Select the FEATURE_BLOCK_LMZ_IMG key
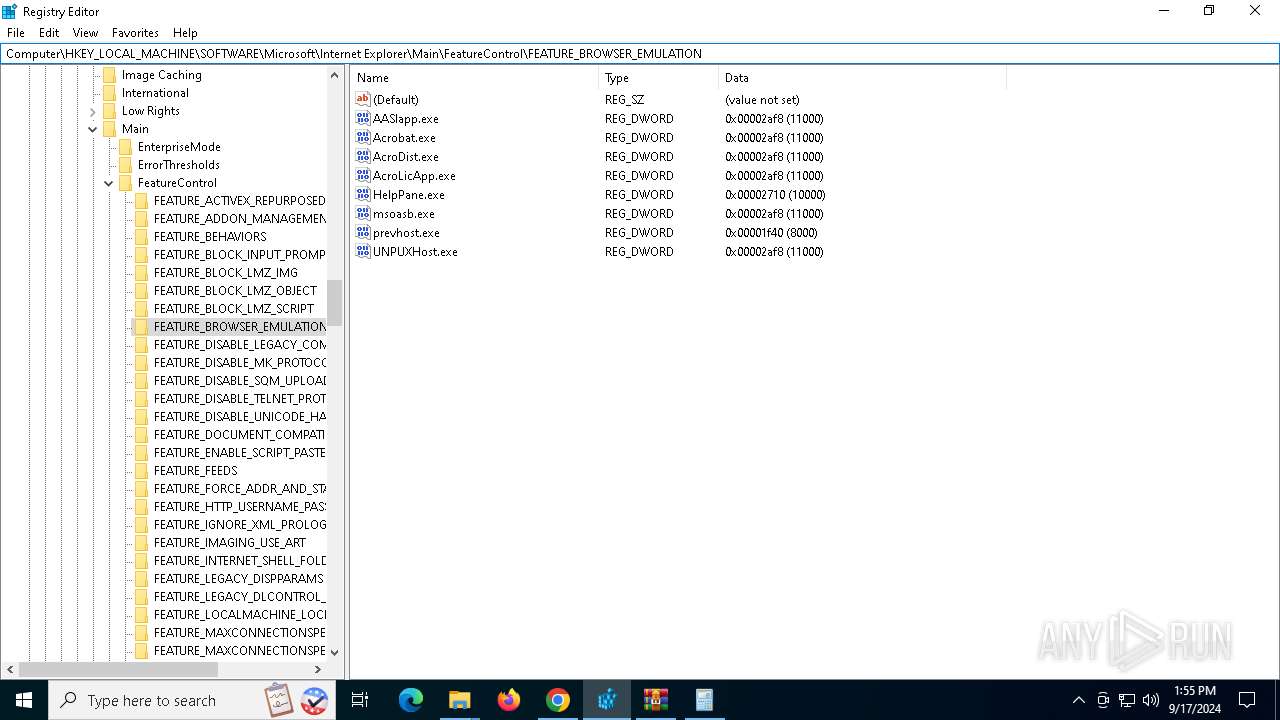This screenshot has width=1280, height=720. 226,273
